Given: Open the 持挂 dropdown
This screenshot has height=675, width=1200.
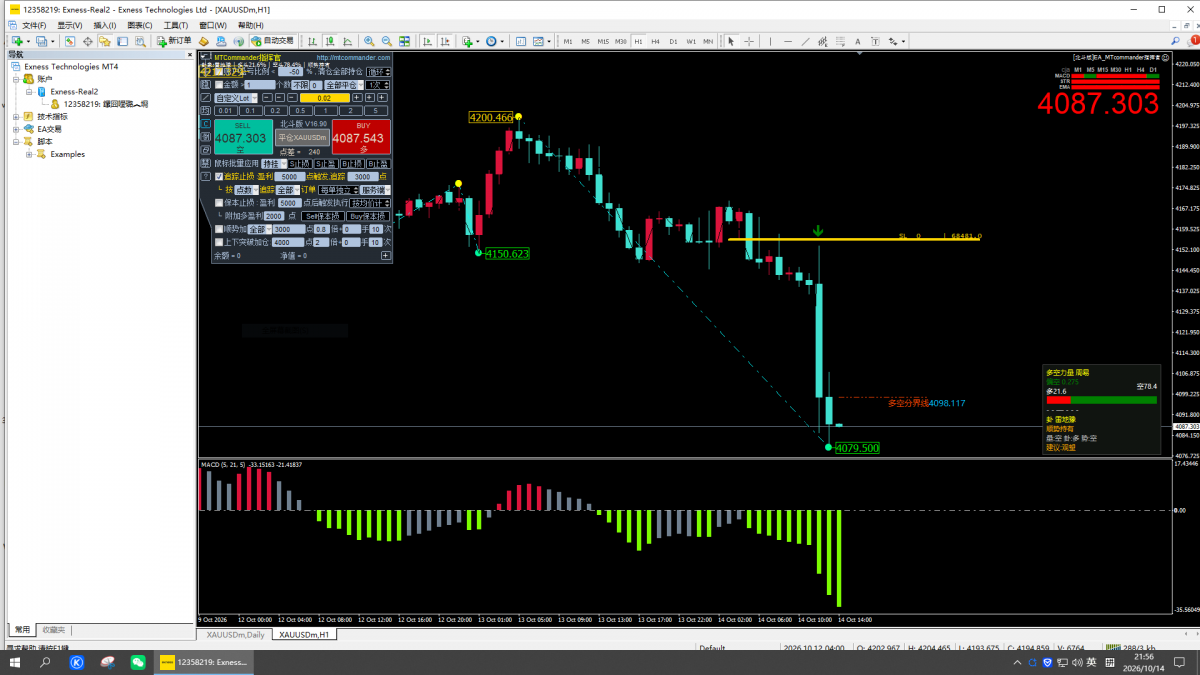Looking at the screenshot, I should 274,163.
